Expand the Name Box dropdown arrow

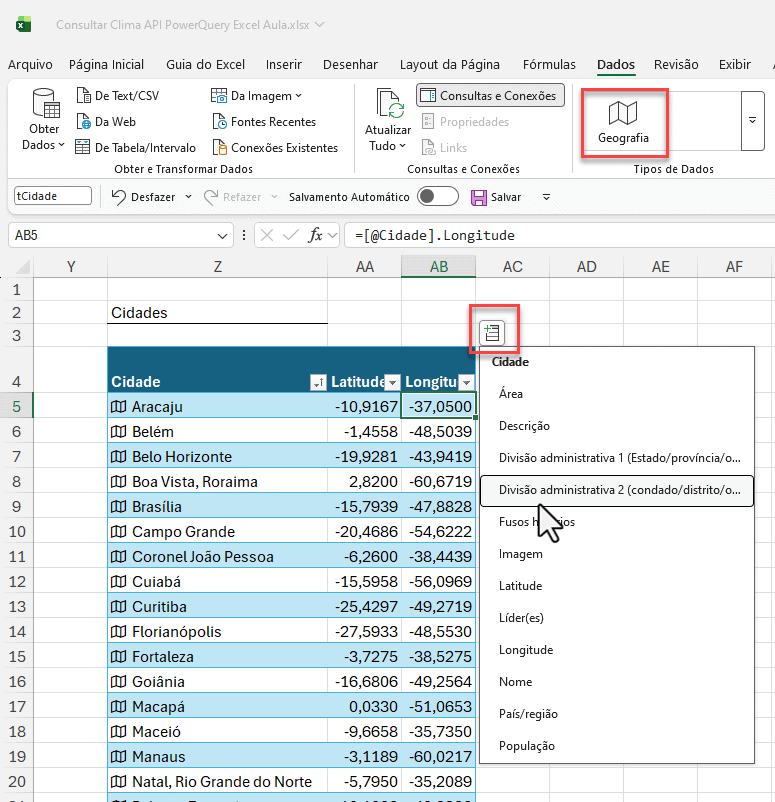223,236
